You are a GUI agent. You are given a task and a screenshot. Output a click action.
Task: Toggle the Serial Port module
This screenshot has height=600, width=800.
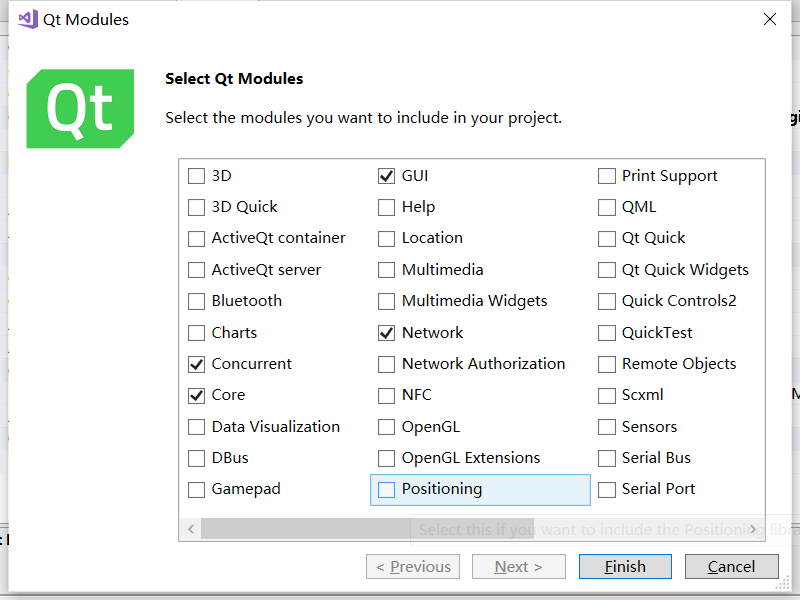(607, 490)
